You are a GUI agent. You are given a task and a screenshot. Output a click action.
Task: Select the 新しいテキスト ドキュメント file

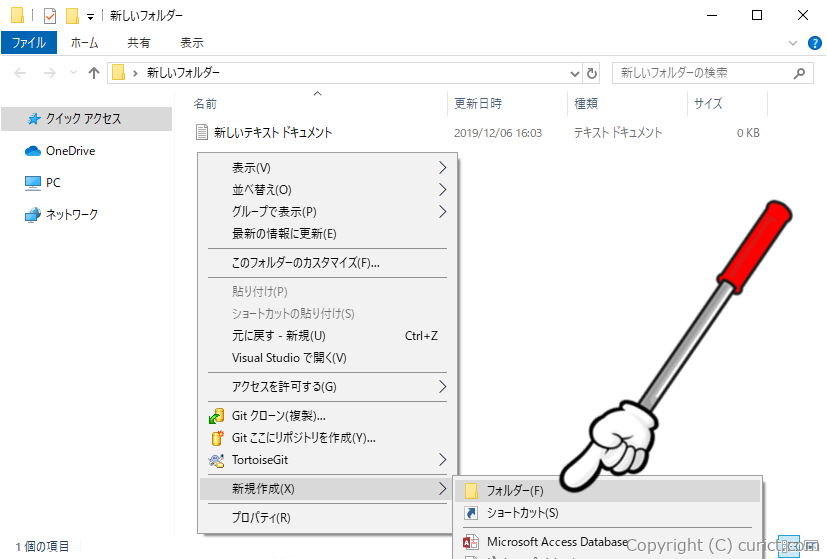273,132
